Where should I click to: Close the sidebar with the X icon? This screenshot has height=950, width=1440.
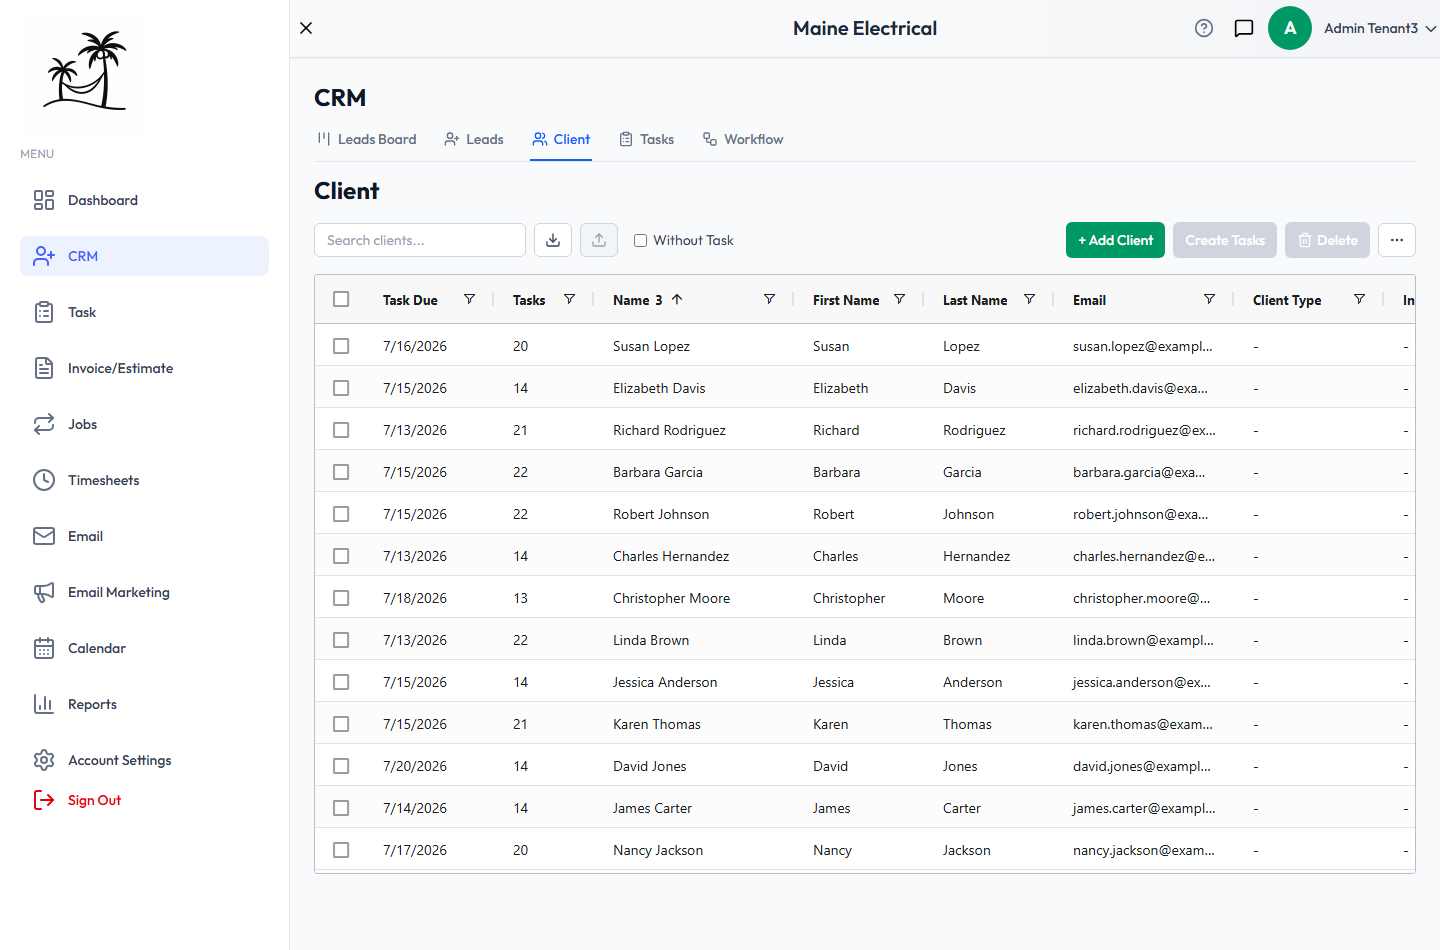[x=306, y=28]
